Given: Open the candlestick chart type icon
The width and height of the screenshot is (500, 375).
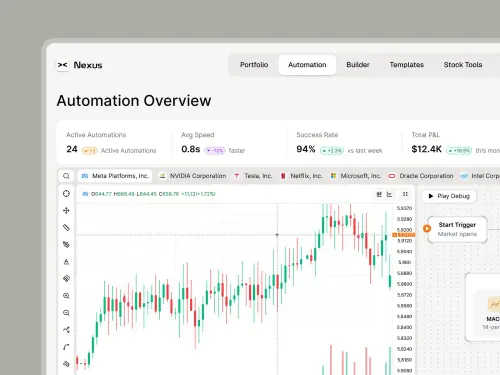Looking at the screenshot, I should point(379,194).
